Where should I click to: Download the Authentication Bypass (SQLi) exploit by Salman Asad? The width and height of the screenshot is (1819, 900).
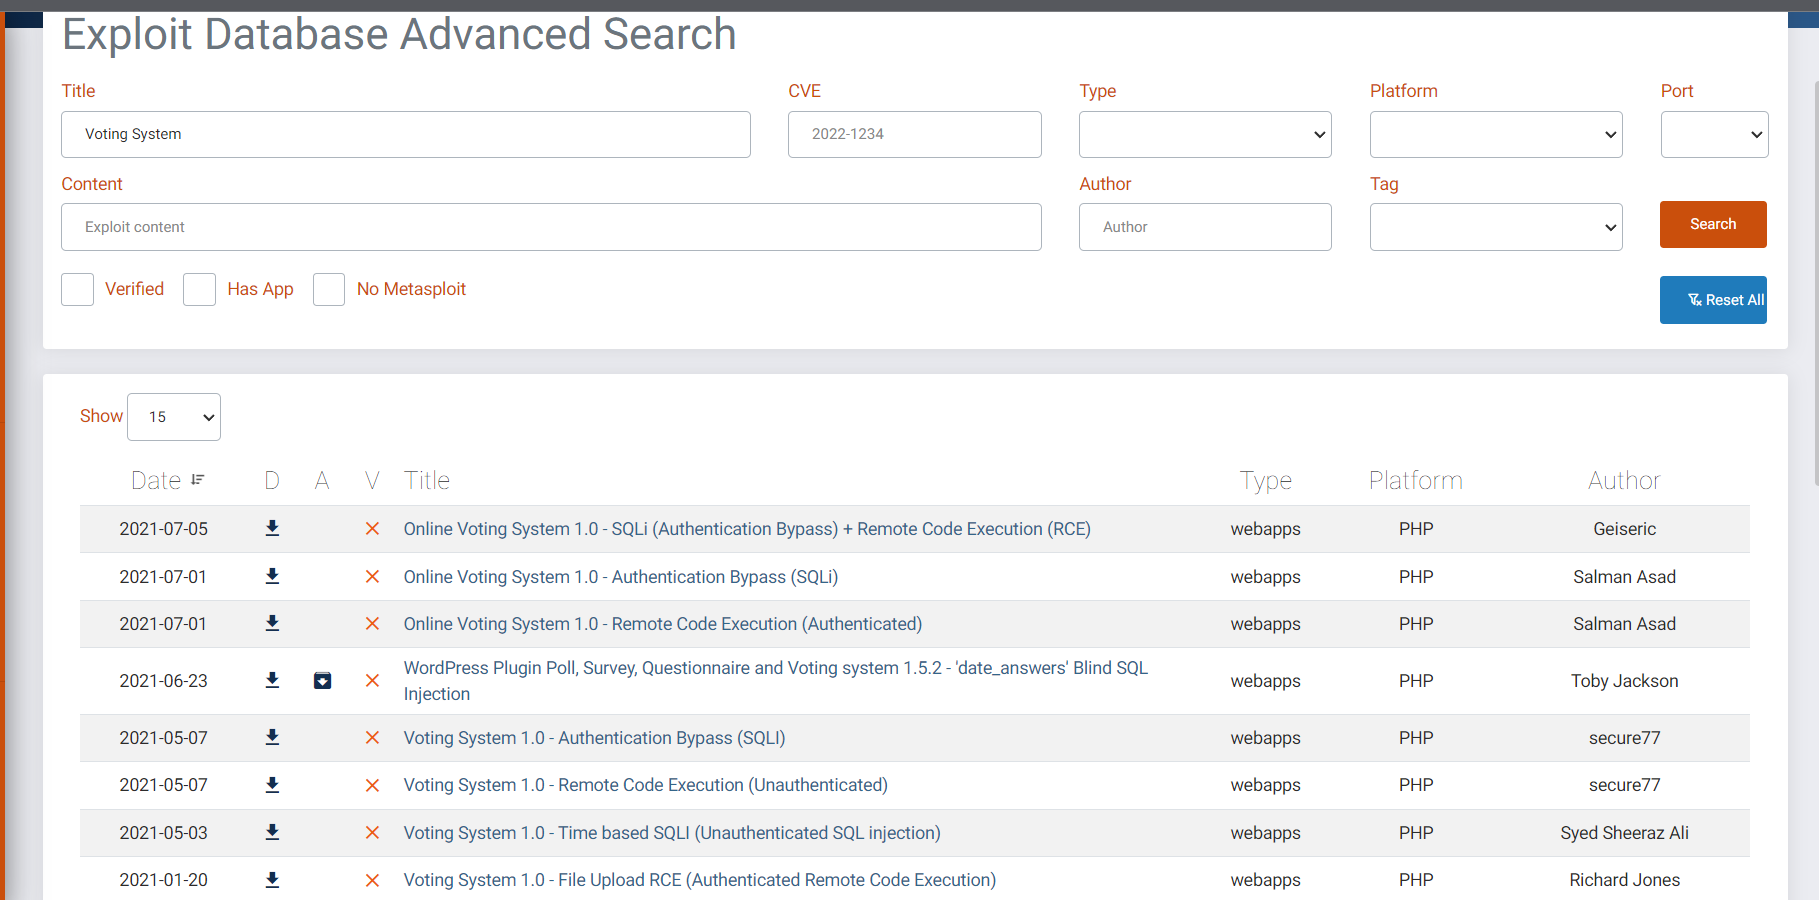(272, 576)
